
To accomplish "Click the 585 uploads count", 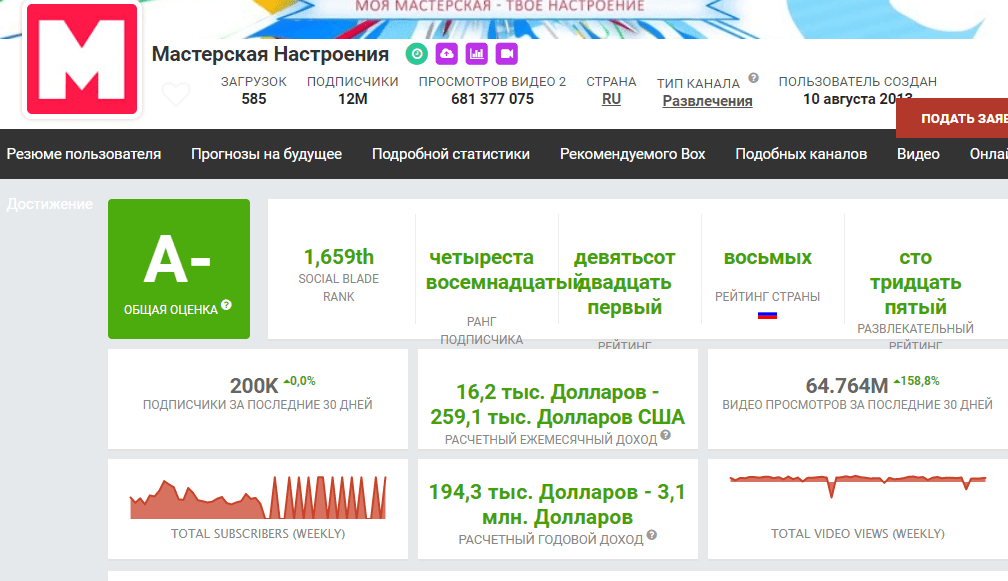I will point(254,99).
